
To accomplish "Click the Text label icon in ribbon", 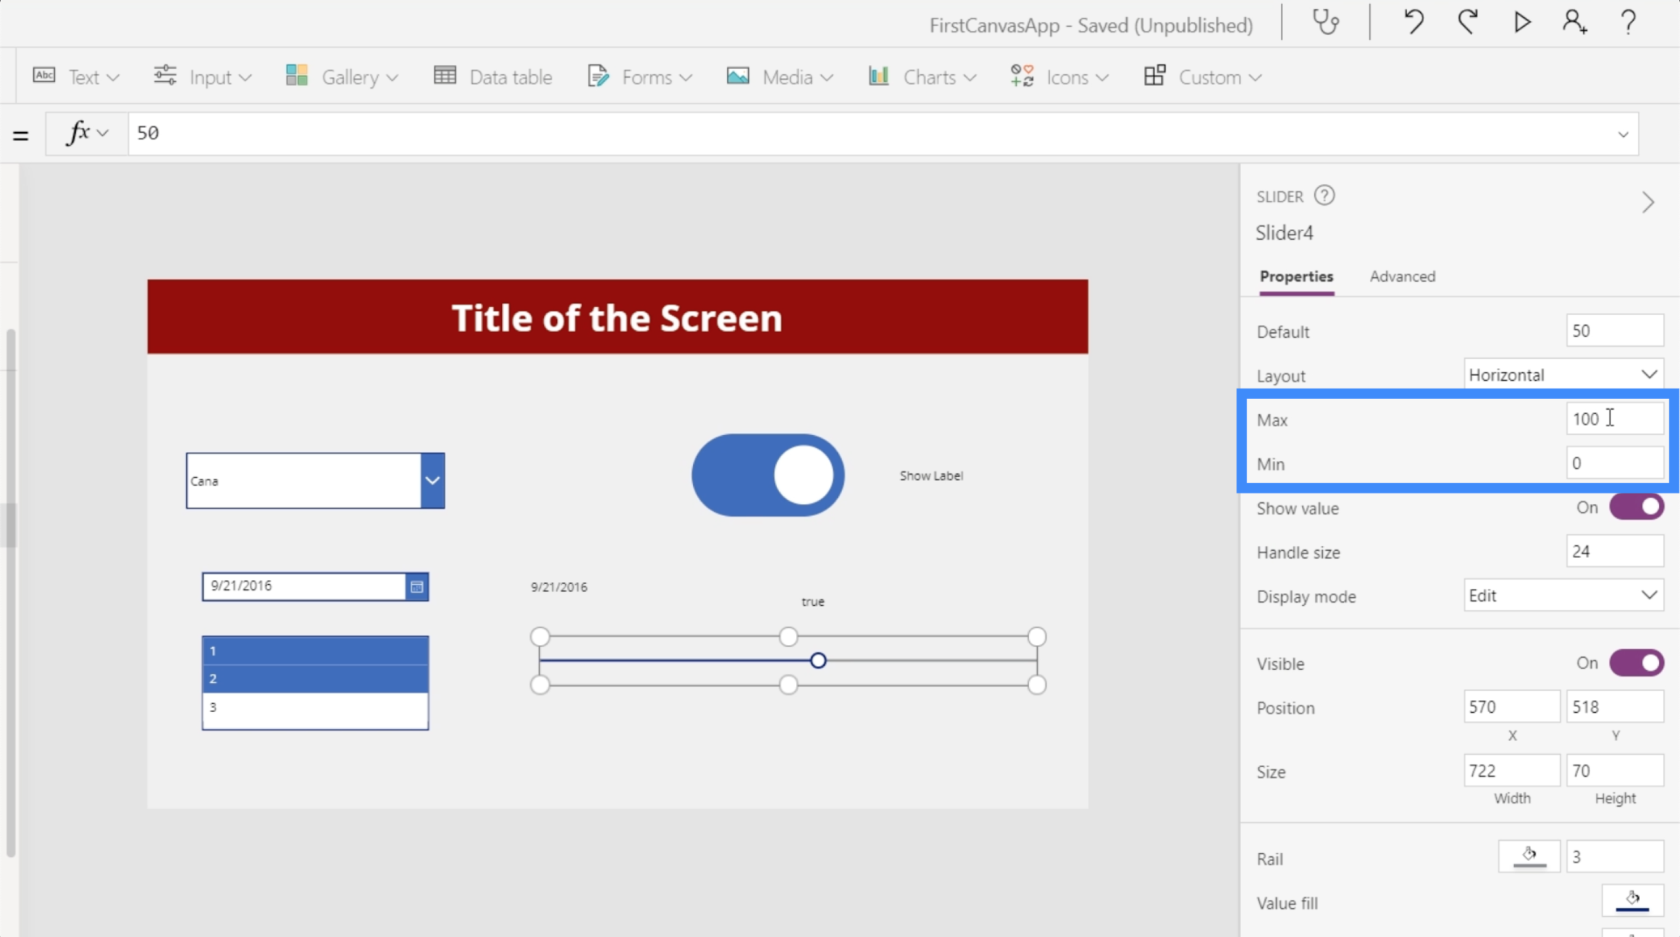I will click(x=44, y=76).
